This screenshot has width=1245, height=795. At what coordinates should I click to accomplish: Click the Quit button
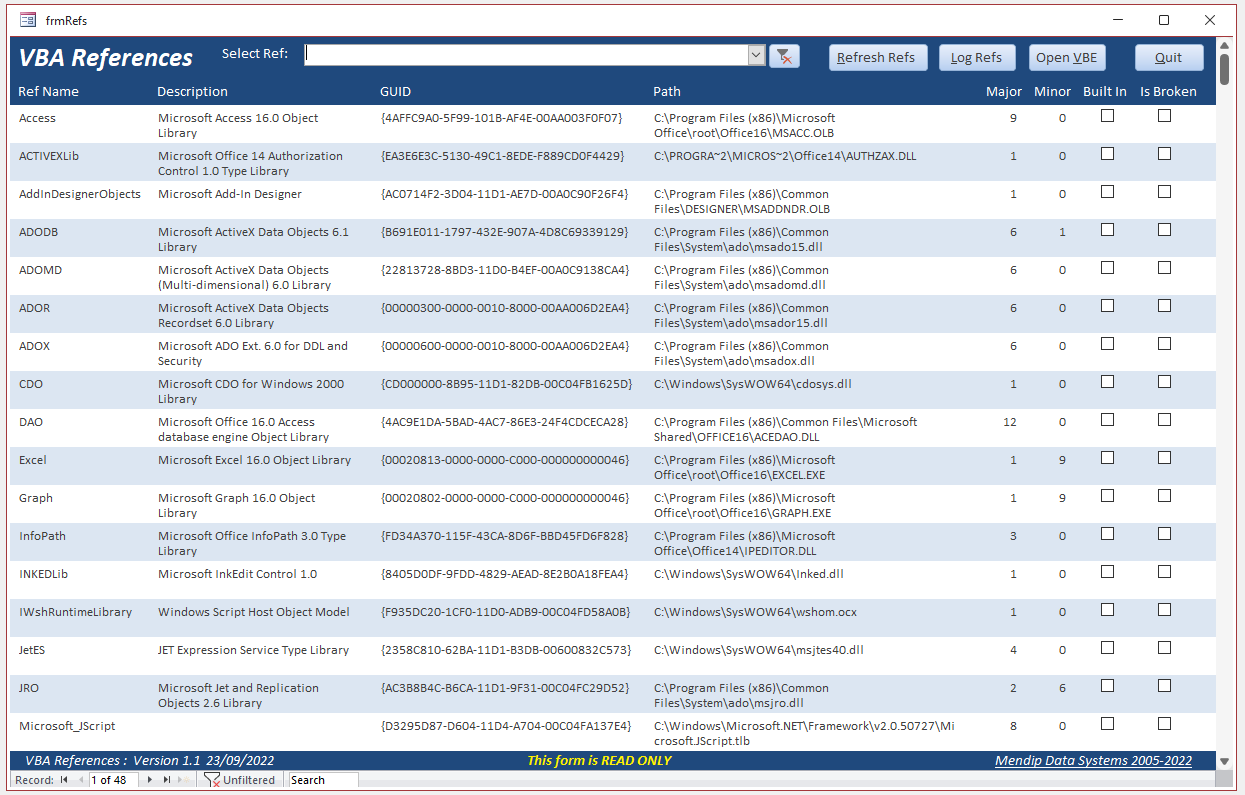pos(1168,58)
